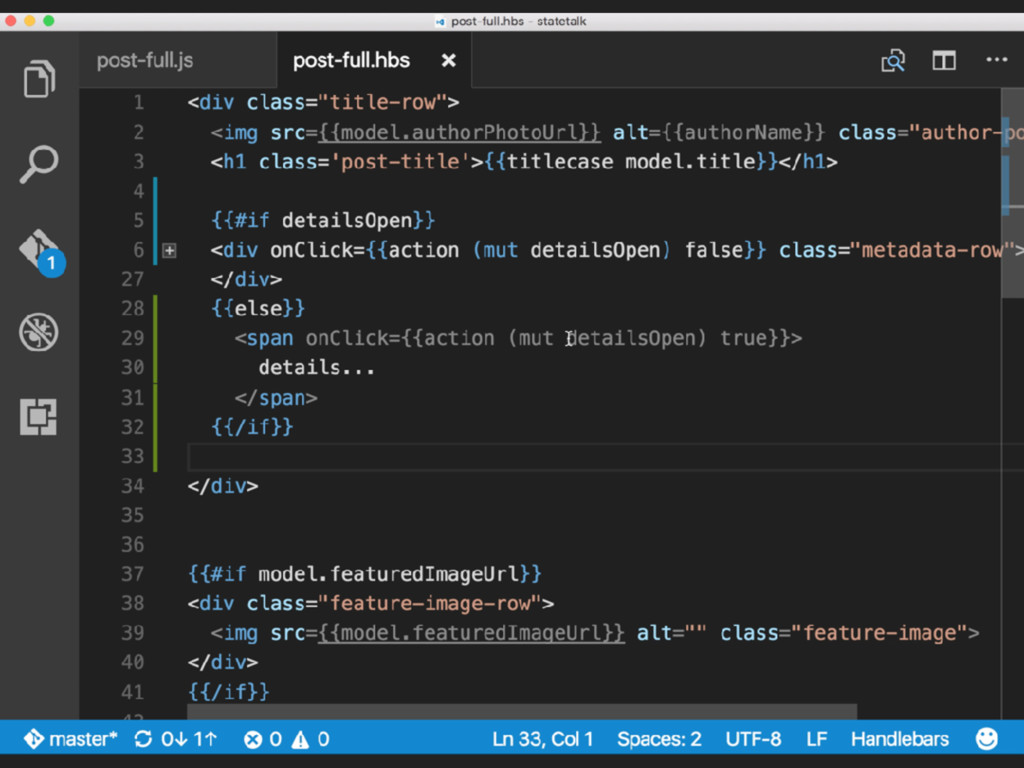Image resolution: width=1024 pixels, height=768 pixels.
Task: Click the {{else}} text on line 28
Action: click(x=258, y=308)
